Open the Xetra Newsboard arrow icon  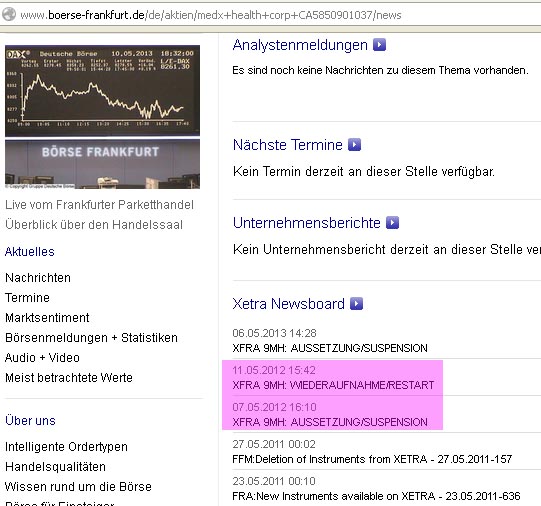[356, 304]
